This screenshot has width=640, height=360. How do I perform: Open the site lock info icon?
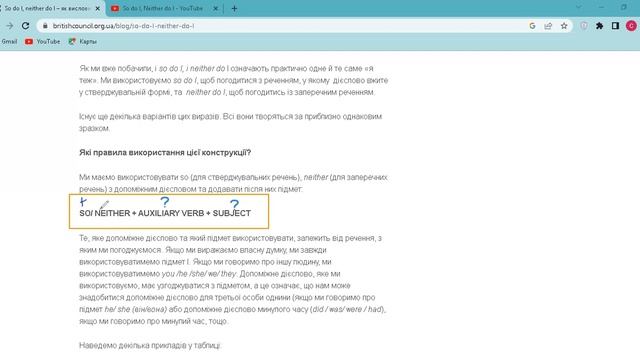pos(45,26)
